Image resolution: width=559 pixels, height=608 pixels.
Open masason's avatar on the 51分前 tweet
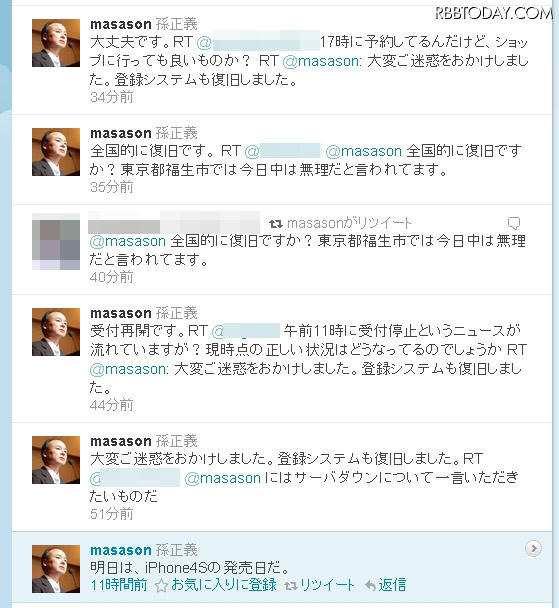[56, 460]
